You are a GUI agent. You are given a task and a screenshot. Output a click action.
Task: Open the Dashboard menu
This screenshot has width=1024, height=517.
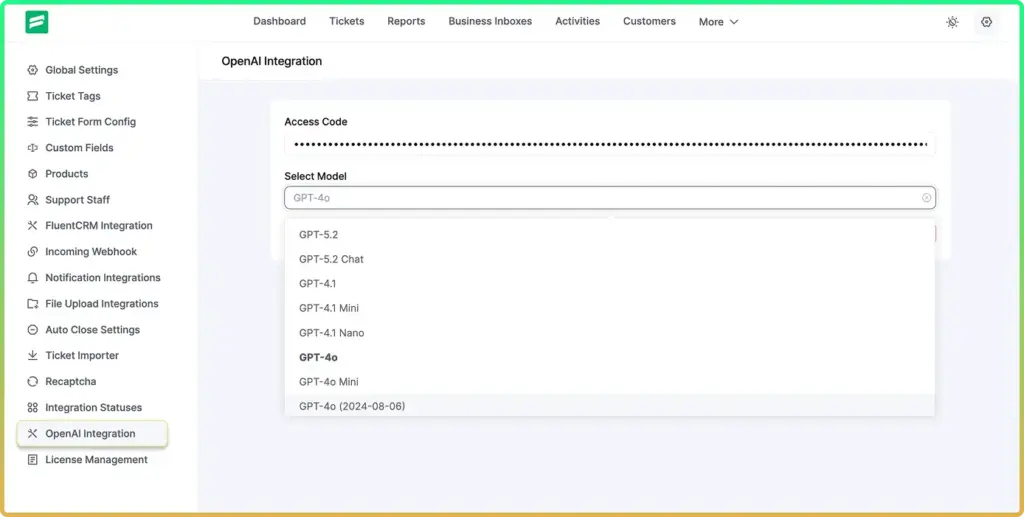click(x=280, y=22)
